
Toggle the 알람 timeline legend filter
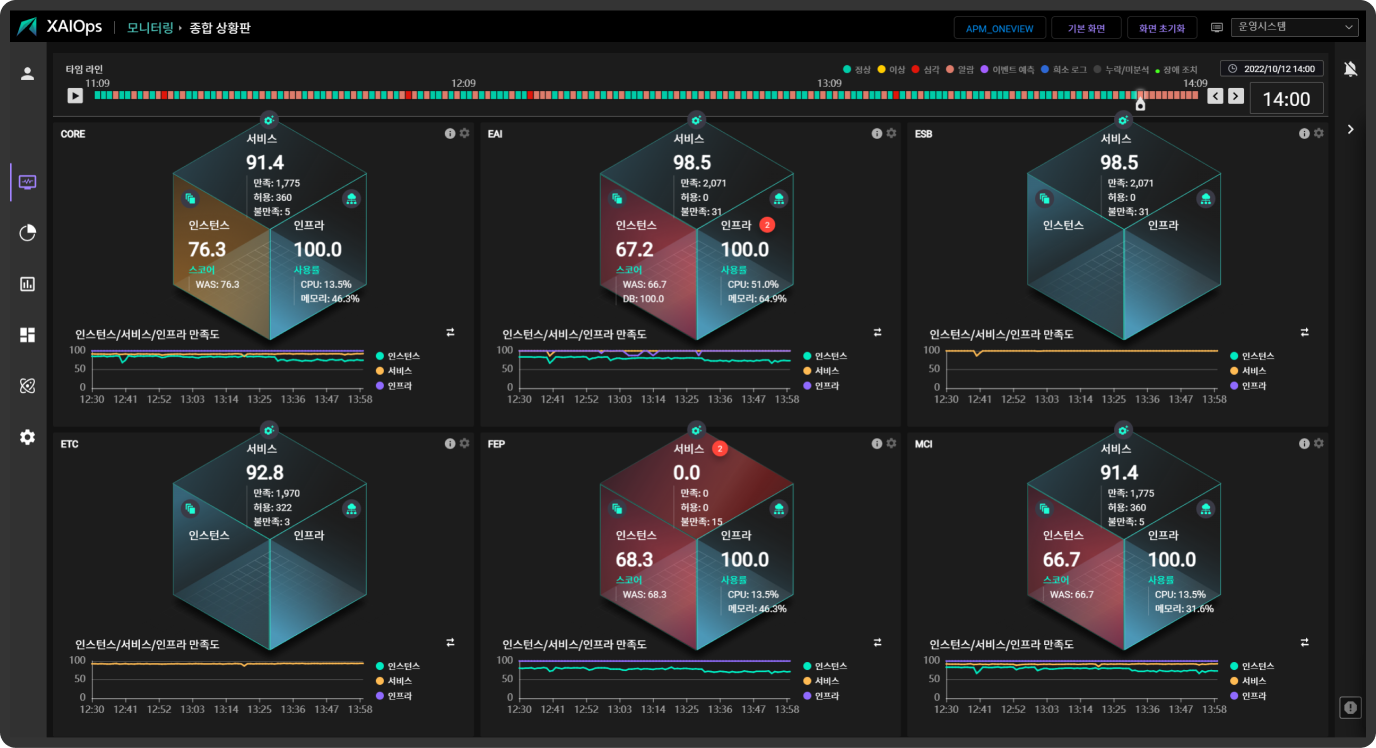(x=960, y=69)
